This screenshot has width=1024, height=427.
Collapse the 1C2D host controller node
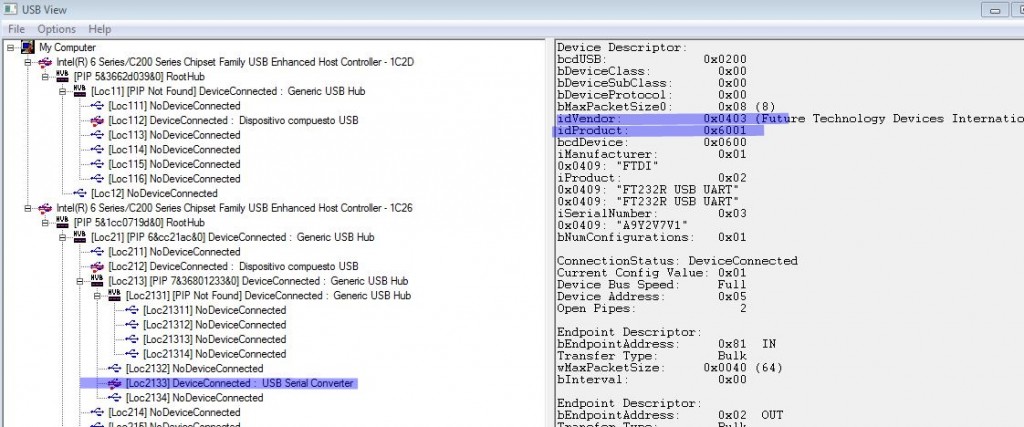point(27,62)
